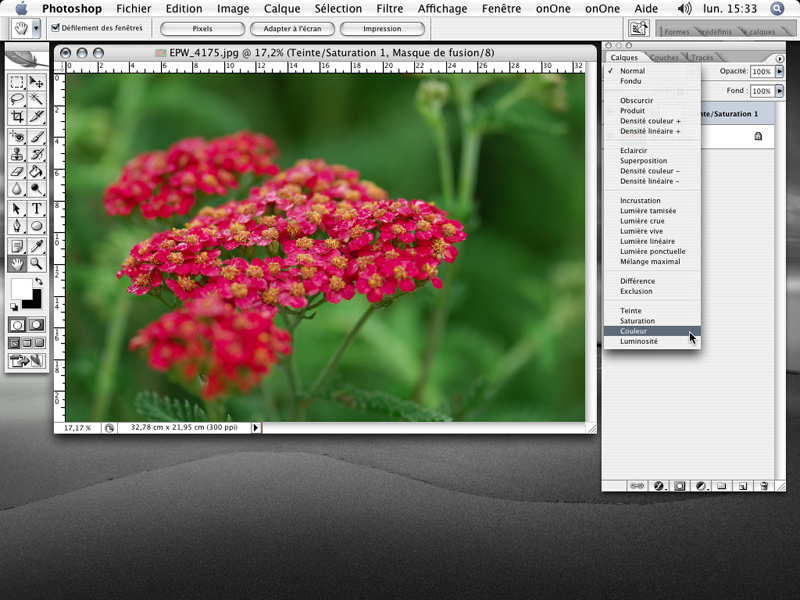Image resolution: width=800 pixels, height=600 pixels.
Task: Activate the Hand tool in toolbox
Action: [17, 264]
